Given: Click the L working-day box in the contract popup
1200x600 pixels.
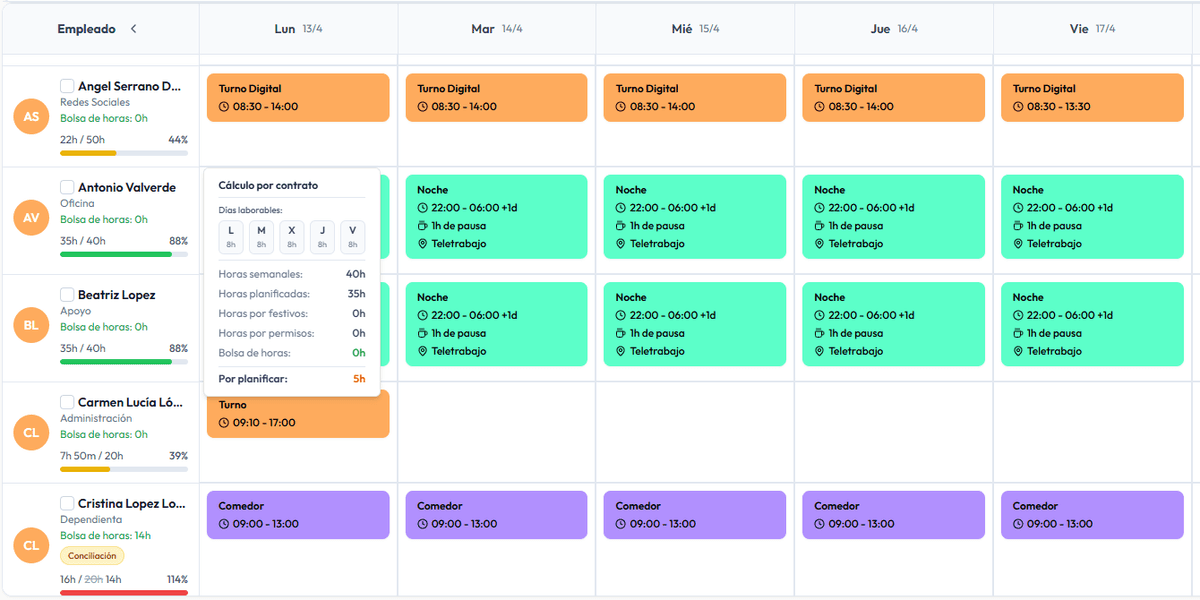Looking at the screenshot, I should tap(231, 237).
